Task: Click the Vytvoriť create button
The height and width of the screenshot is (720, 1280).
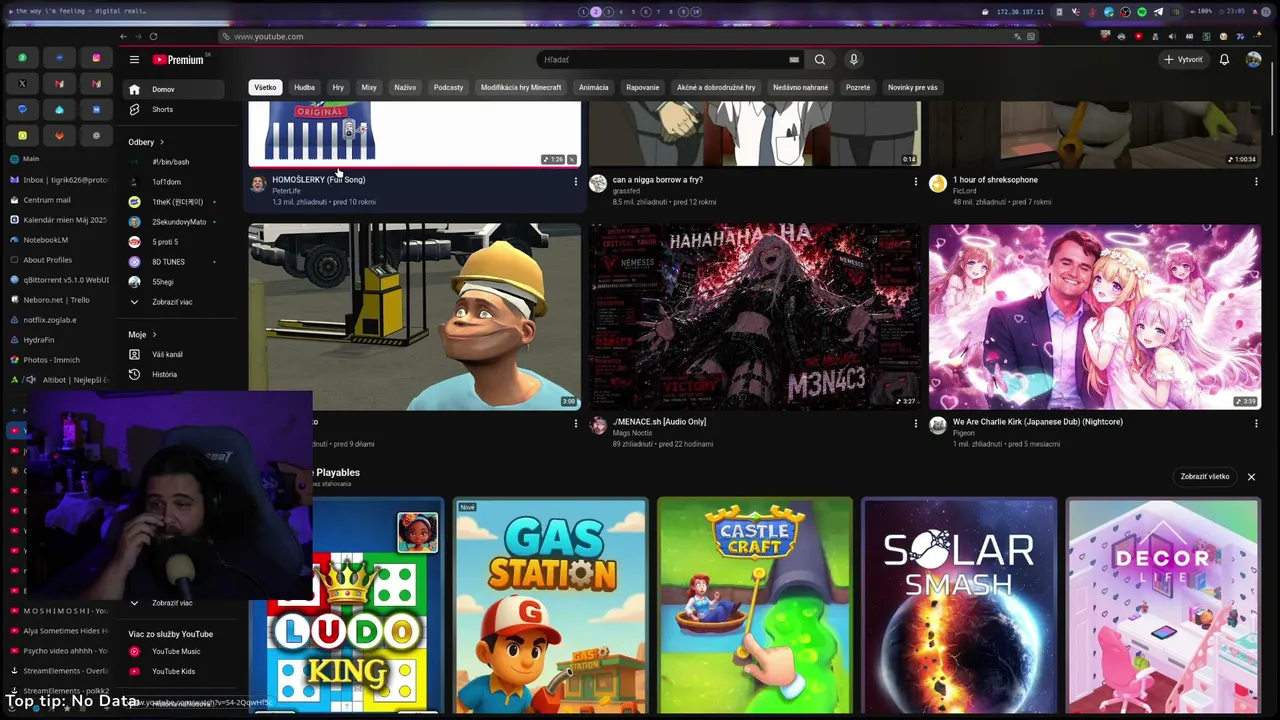Action: click(x=1183, y=60)
